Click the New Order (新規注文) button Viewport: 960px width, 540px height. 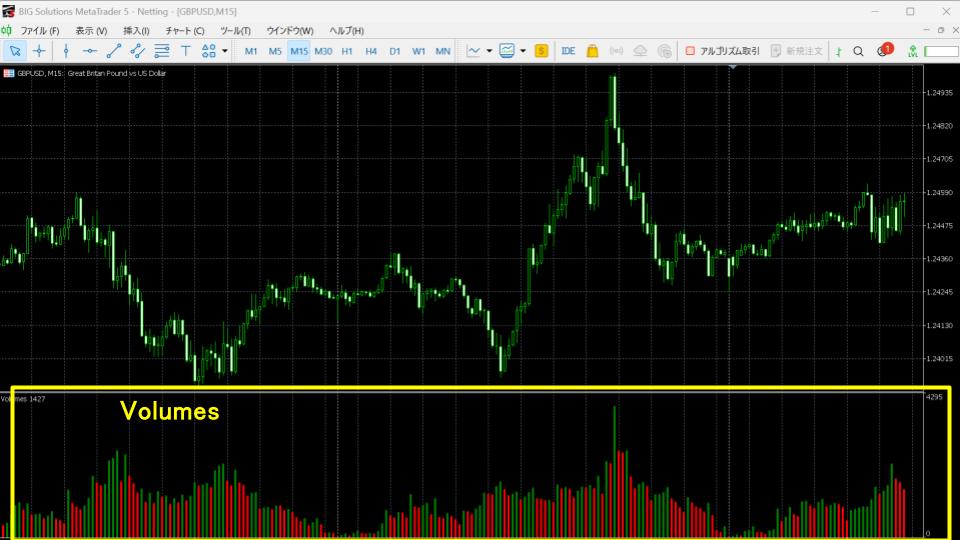[x=797, y=51]
